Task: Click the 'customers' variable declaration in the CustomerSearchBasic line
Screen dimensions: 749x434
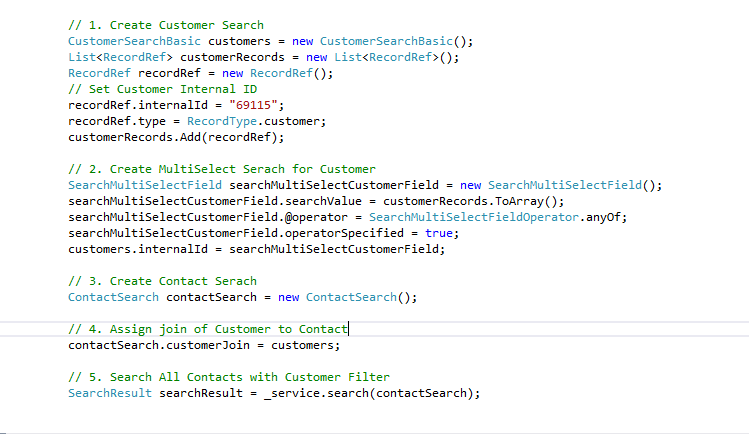Action: tap(239, 42)
